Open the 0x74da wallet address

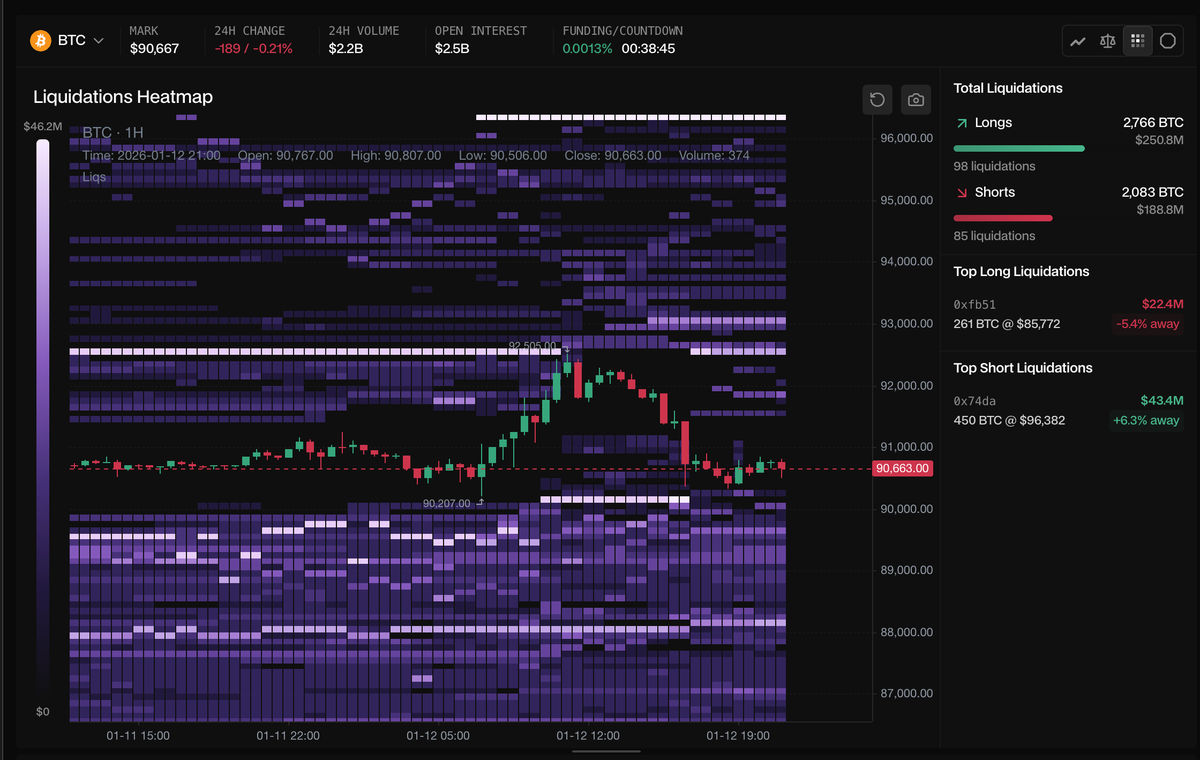974,400
